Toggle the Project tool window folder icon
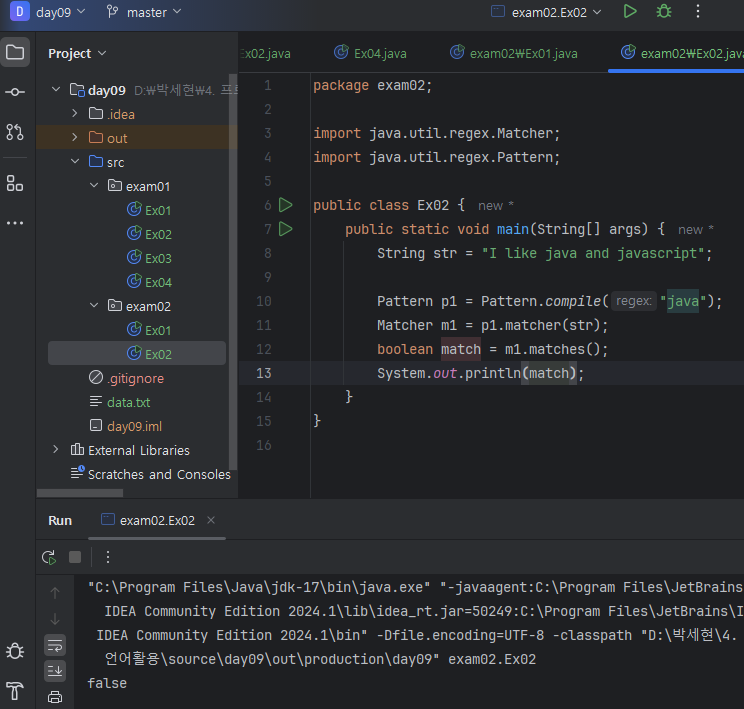Screen dimensions: 744x709 (x=15, y=52)
